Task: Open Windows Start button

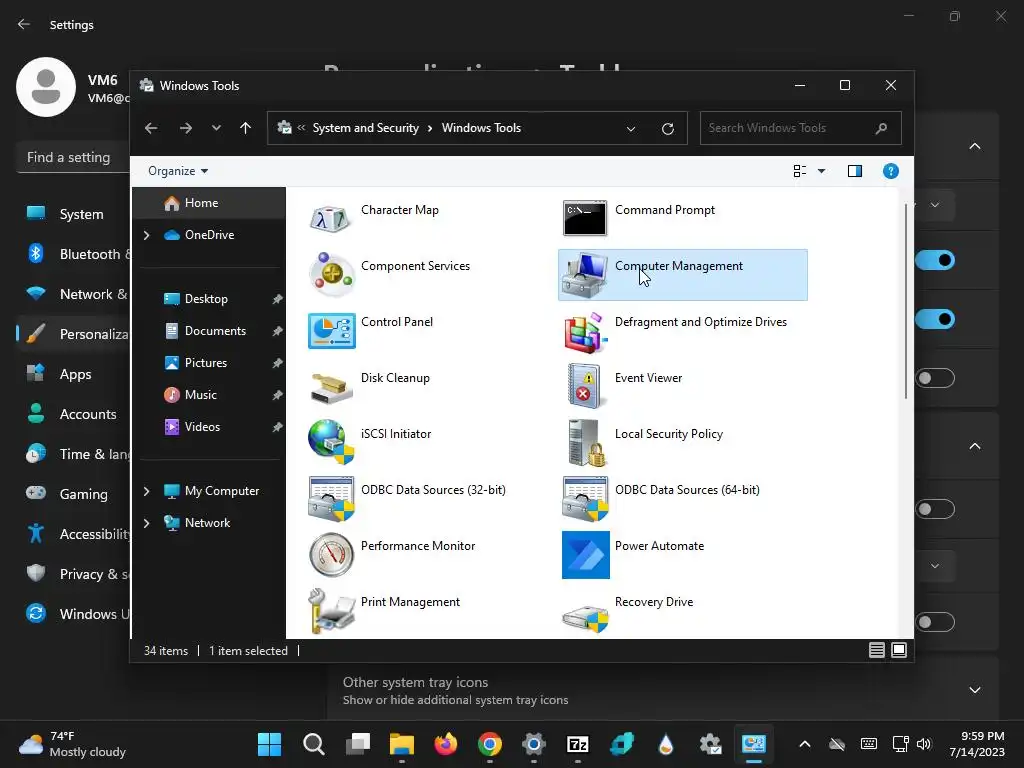Action: click(x=269, y=744)
